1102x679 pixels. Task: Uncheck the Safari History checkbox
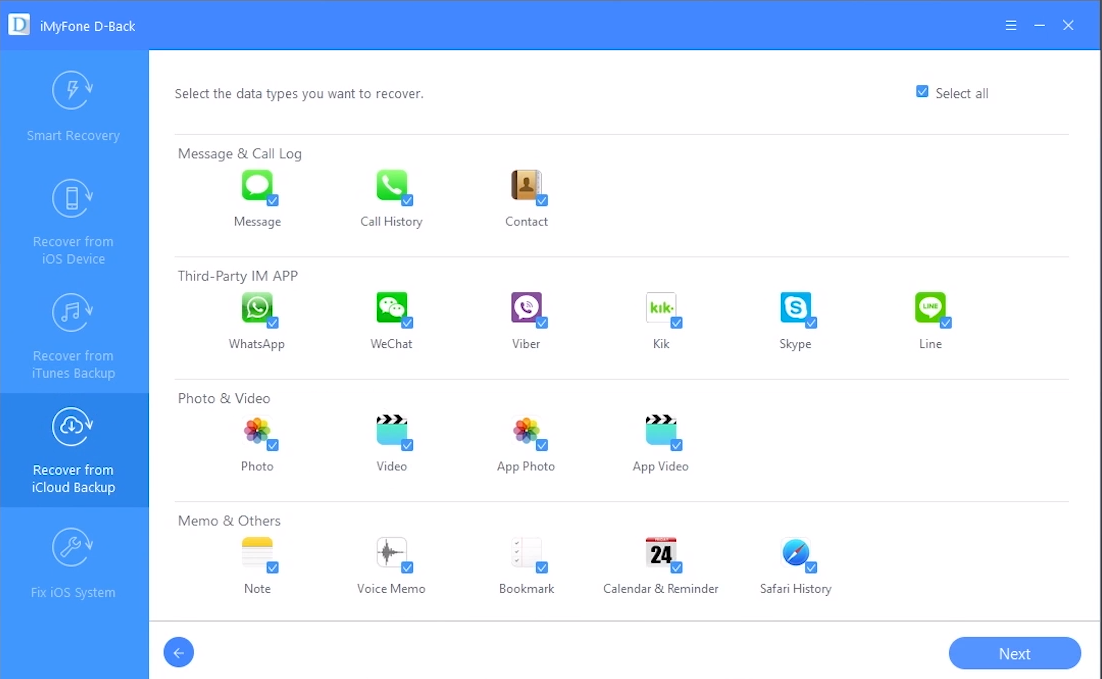(811, 567)
